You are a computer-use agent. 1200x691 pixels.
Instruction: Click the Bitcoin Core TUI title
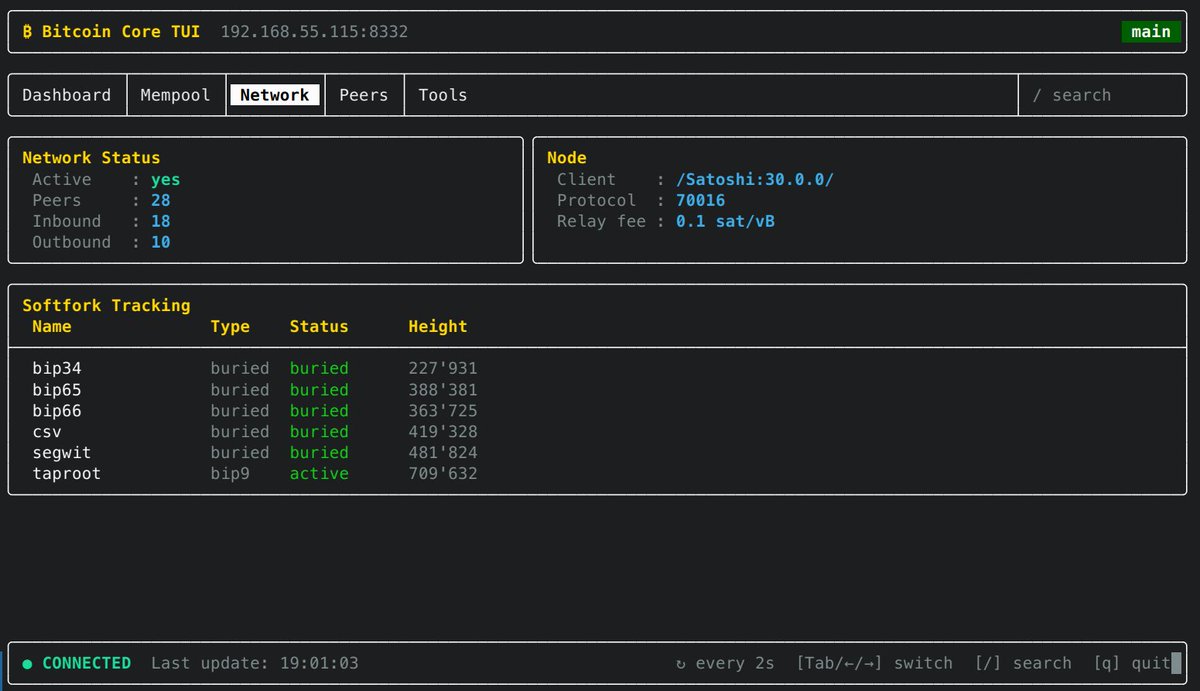tap(121, 32)
